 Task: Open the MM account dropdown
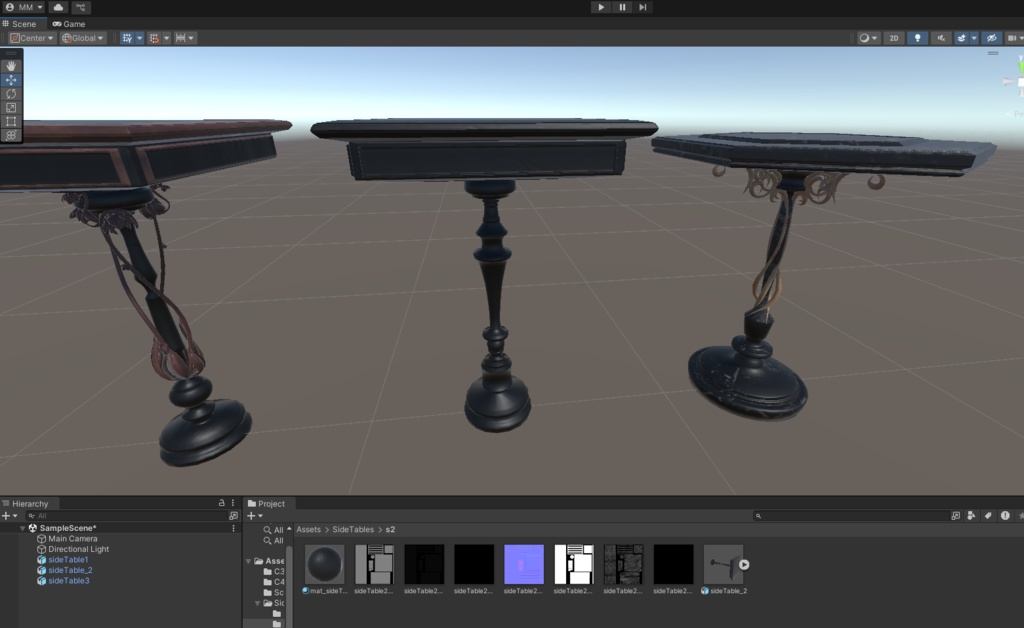tap(24, 7)
